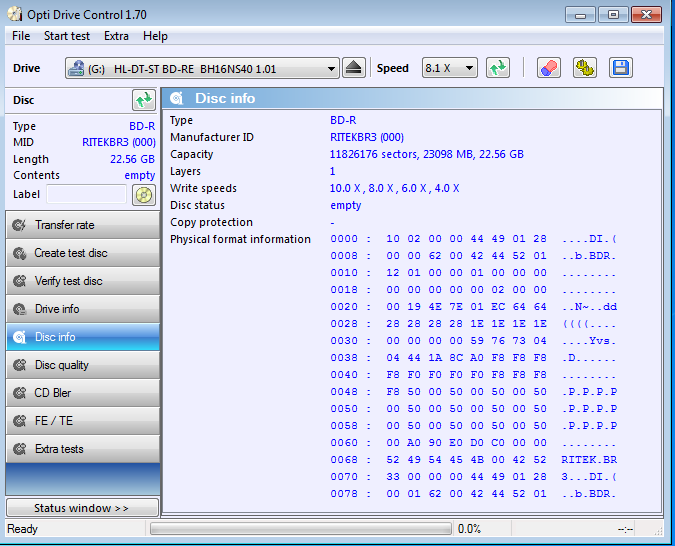
Task: Open Disc quality test
Action: point(83,365)
